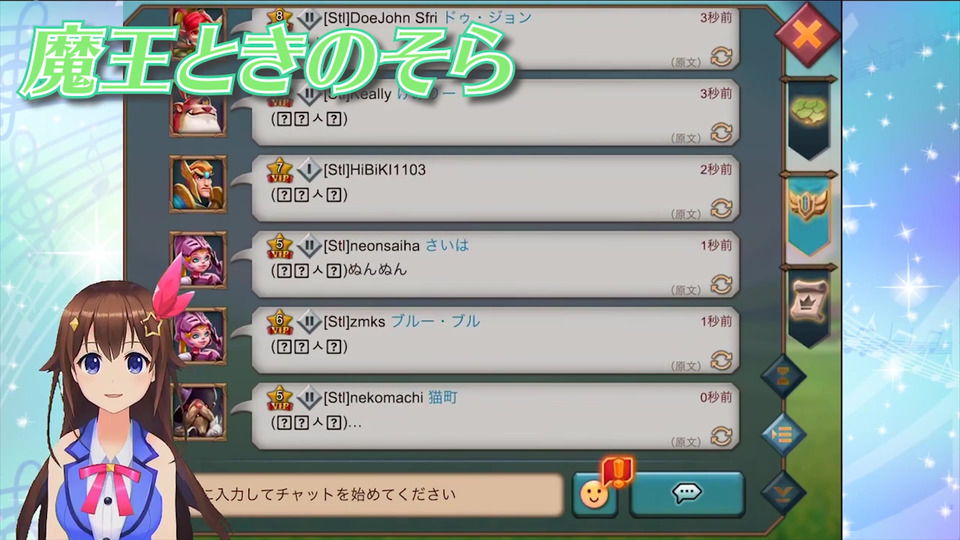Click the speech bubble send button
Viewport: 960px width, 540px height.
(x=687, y=493)
